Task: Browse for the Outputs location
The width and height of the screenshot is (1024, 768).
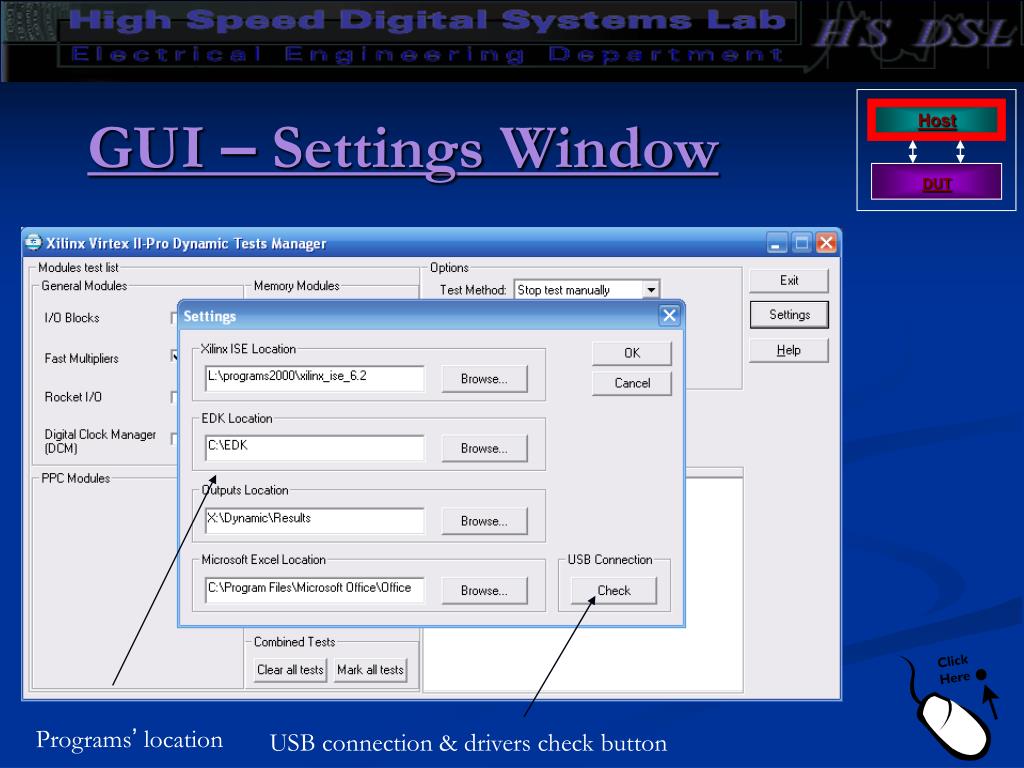Action: [484, 521]
